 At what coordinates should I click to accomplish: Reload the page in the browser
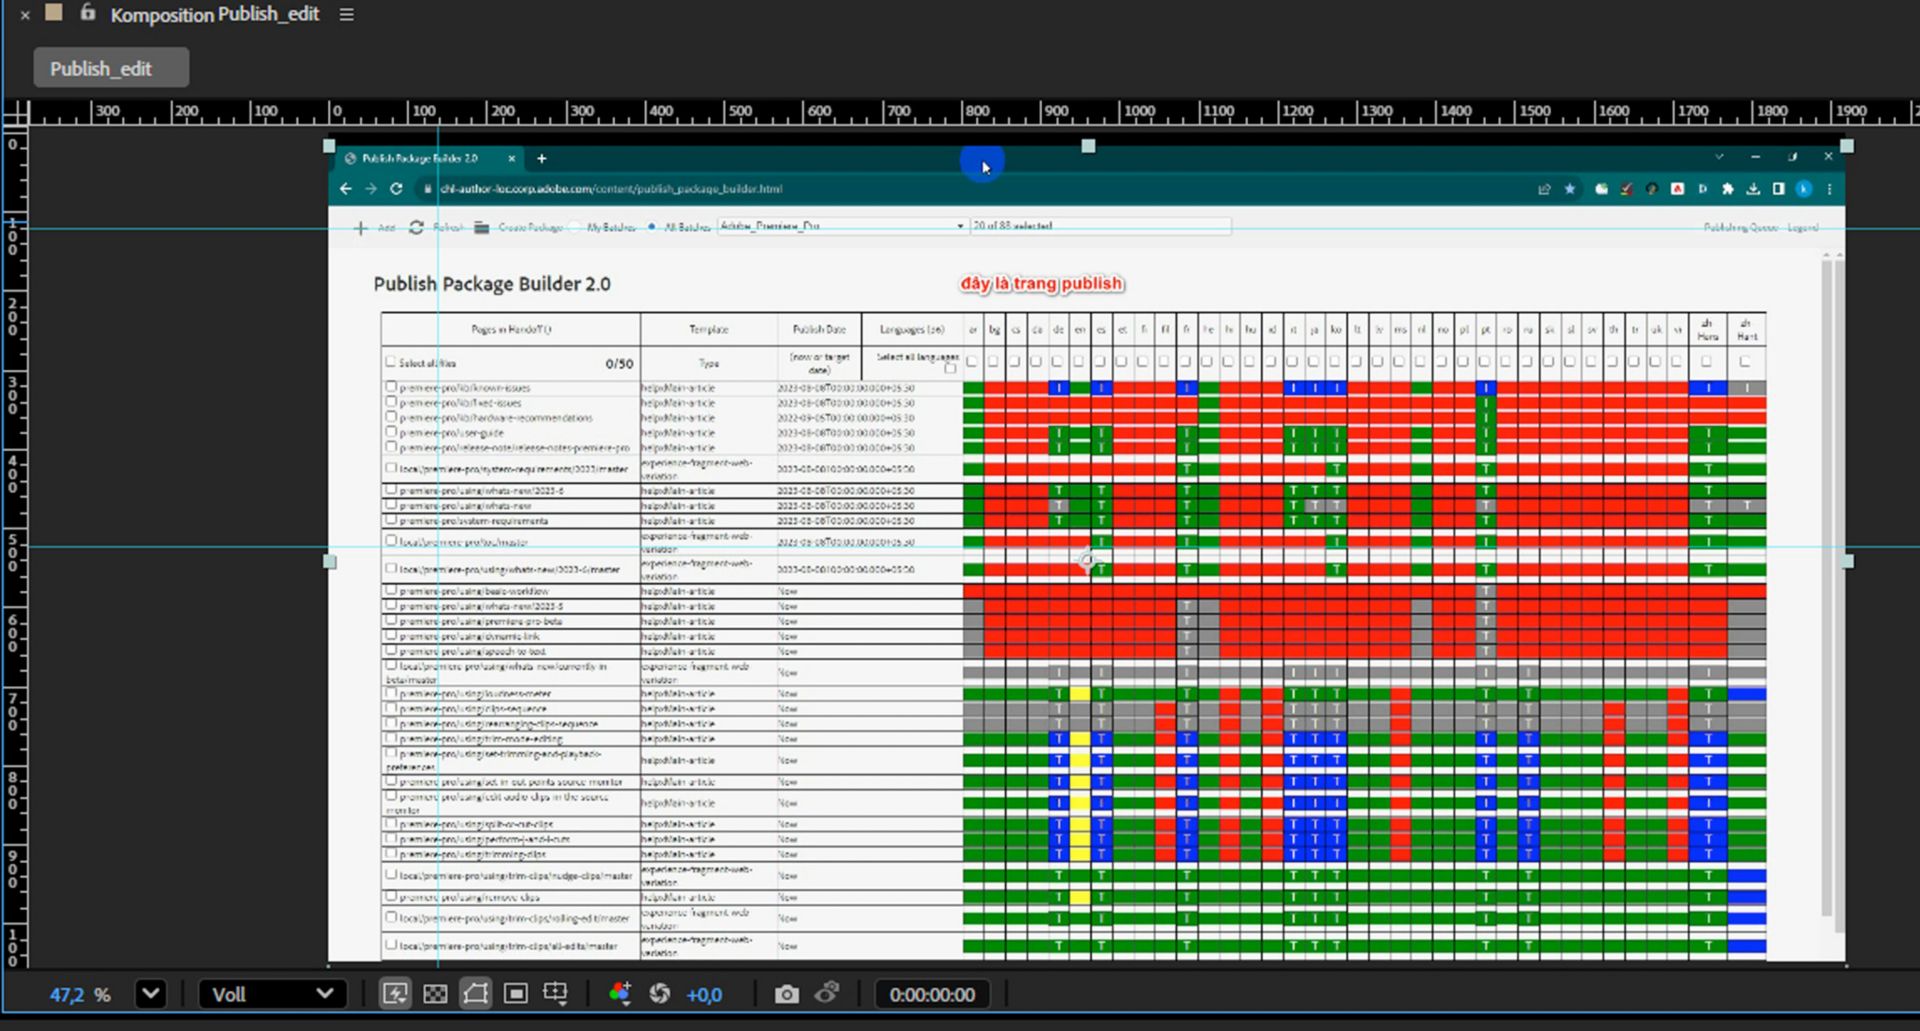click(x=396, y=189)
